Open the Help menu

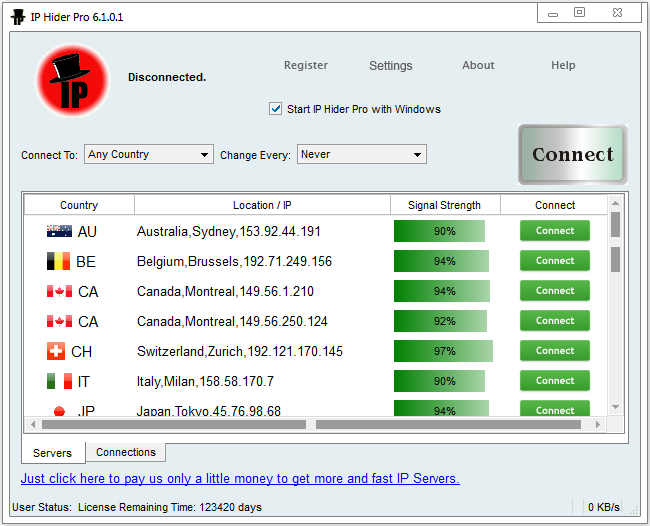(x=563, y=65)
